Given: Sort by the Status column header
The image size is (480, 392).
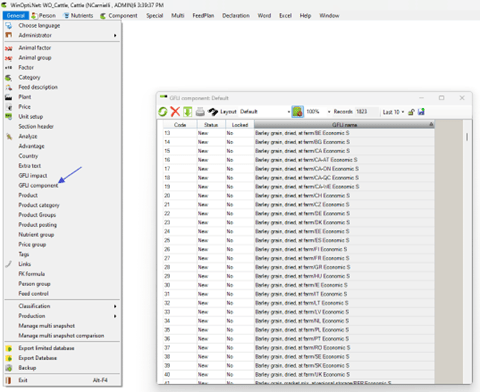Looking at the screenshot, I should 211,125.
